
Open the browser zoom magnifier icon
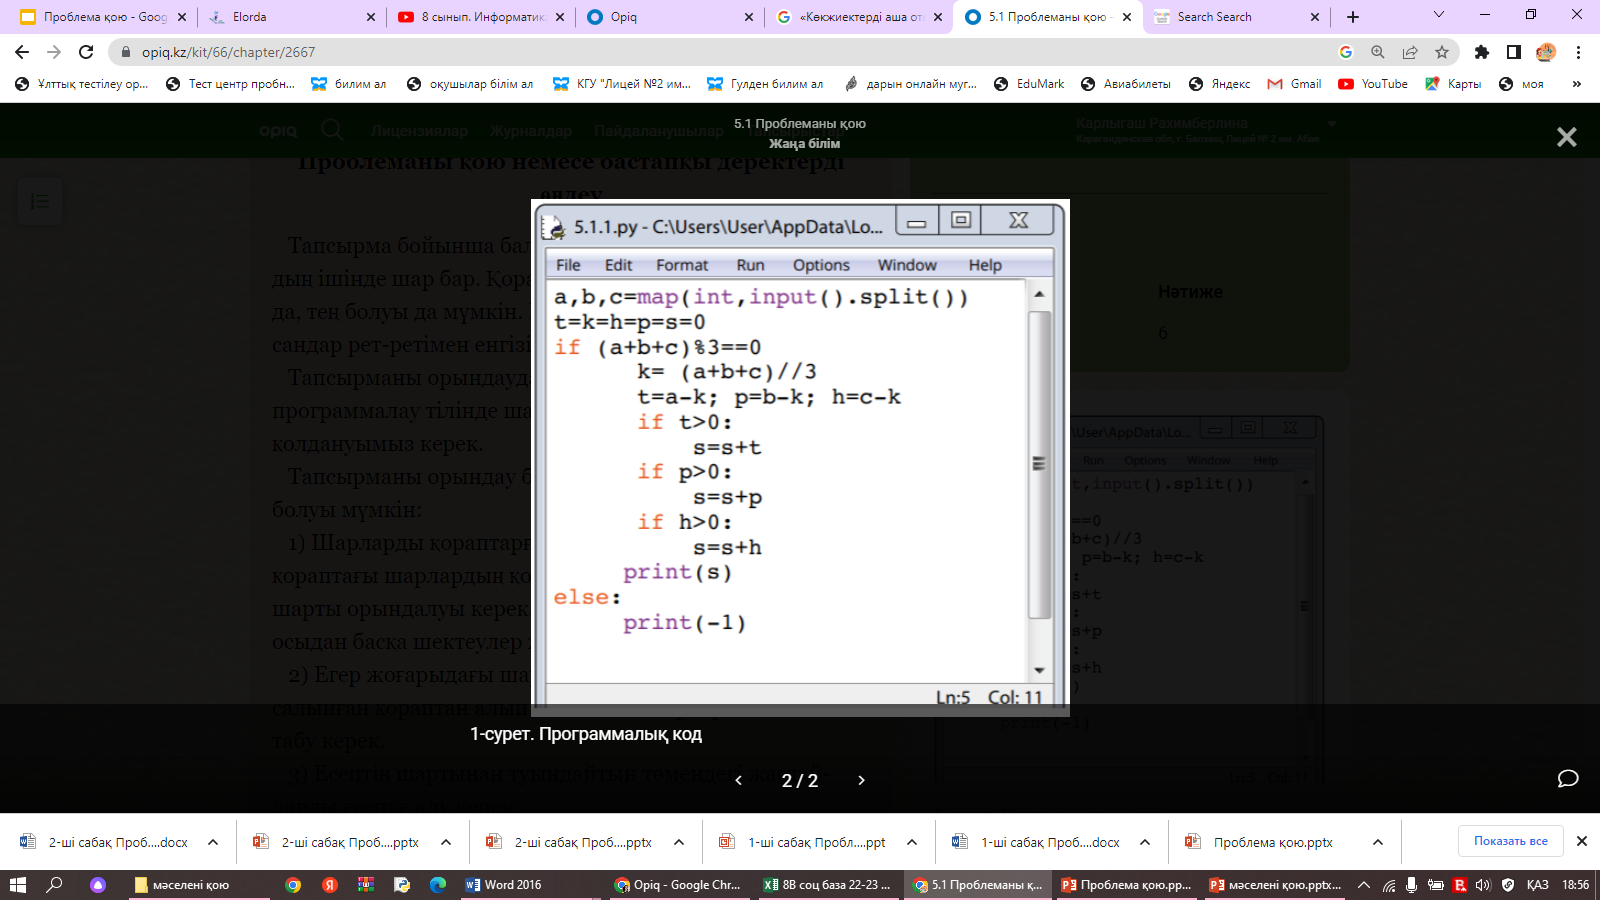(x=1378, y=52)
